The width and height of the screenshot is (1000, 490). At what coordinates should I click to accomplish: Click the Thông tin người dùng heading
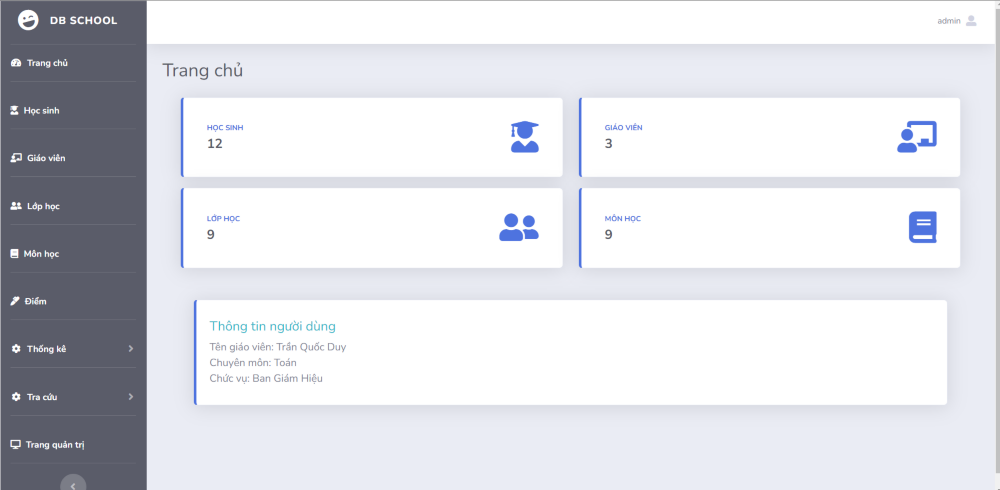272,327
